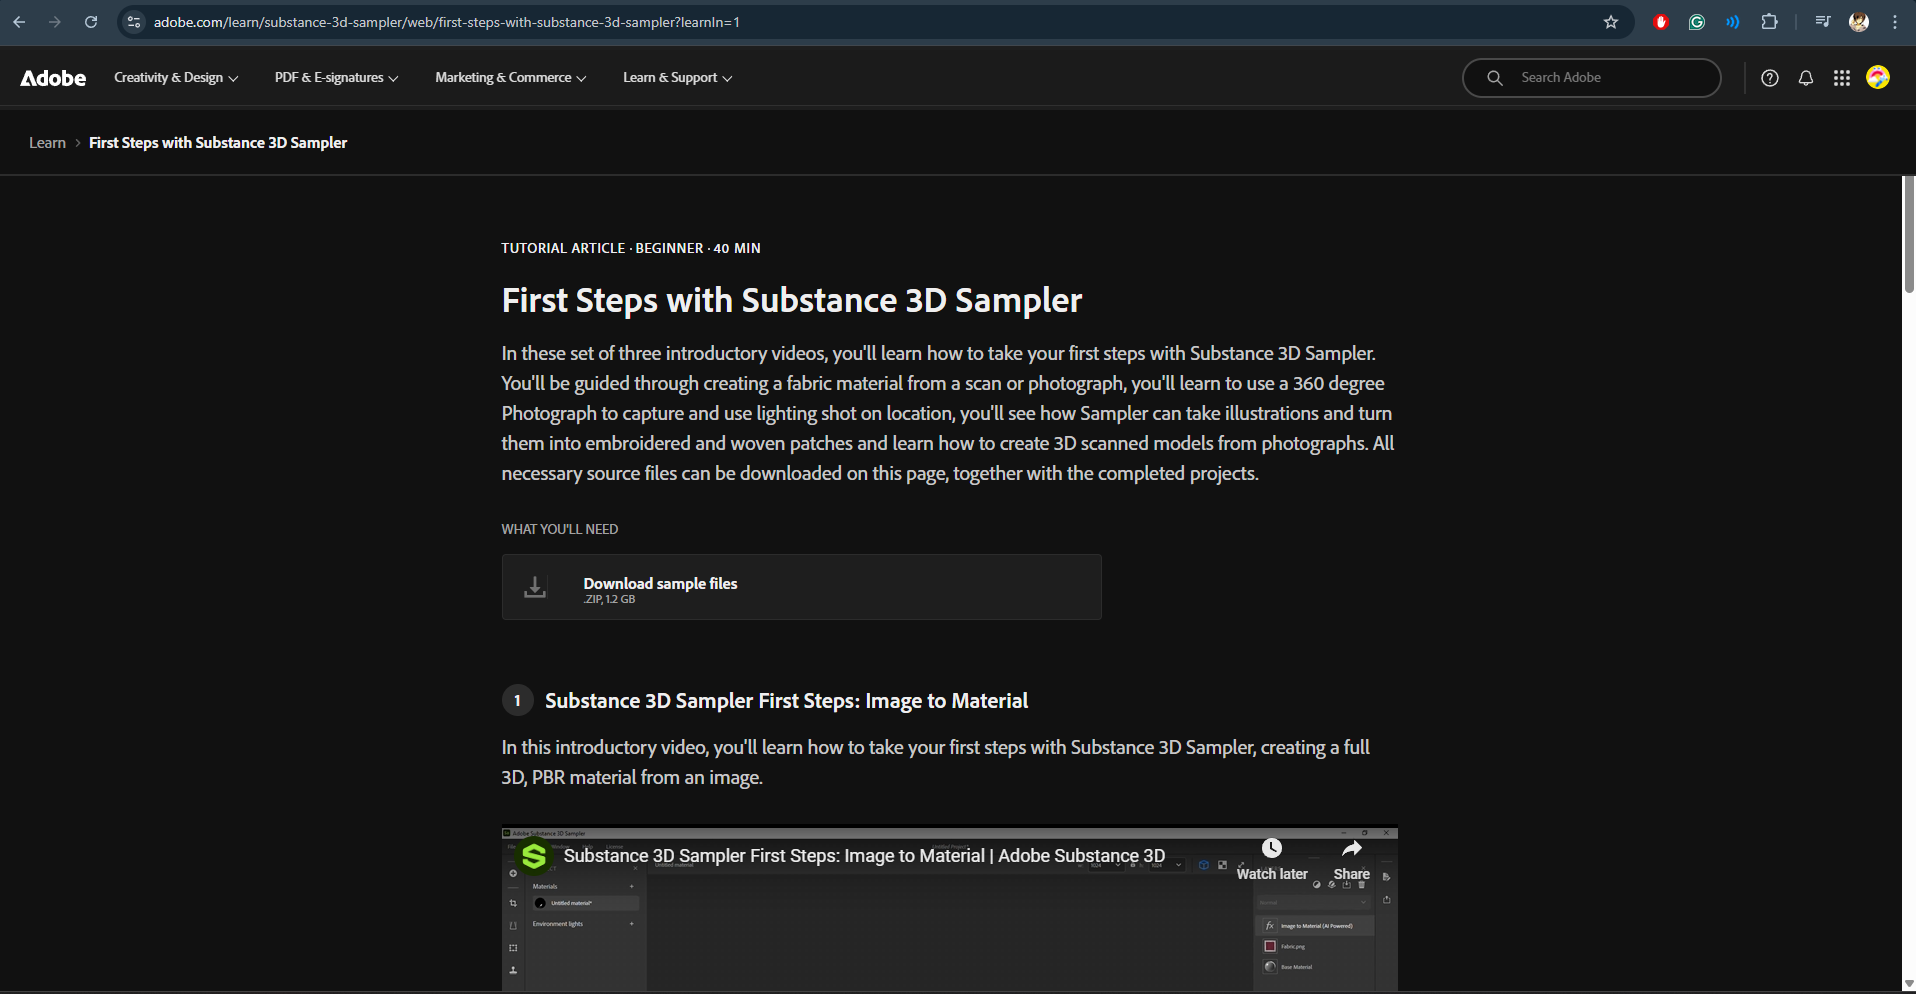
Task: Click the Adobe logo
Action: (x=53, y=78)
